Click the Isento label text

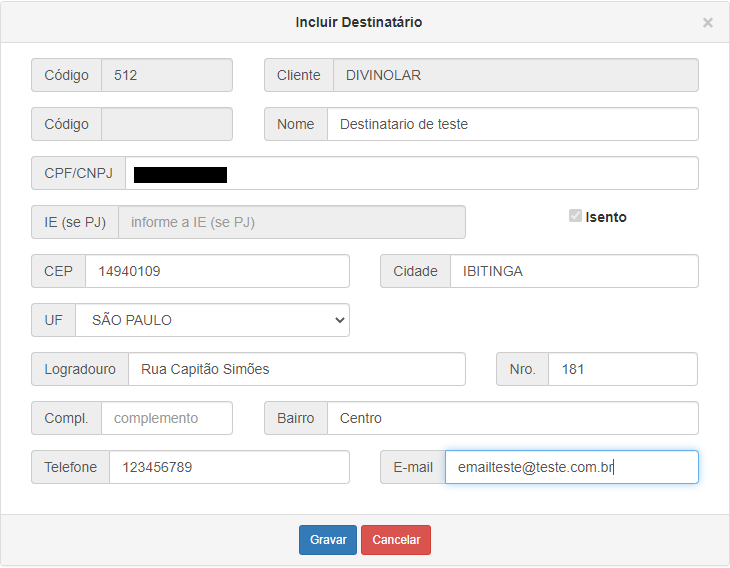pyautogui.click(x=606, y=217)
